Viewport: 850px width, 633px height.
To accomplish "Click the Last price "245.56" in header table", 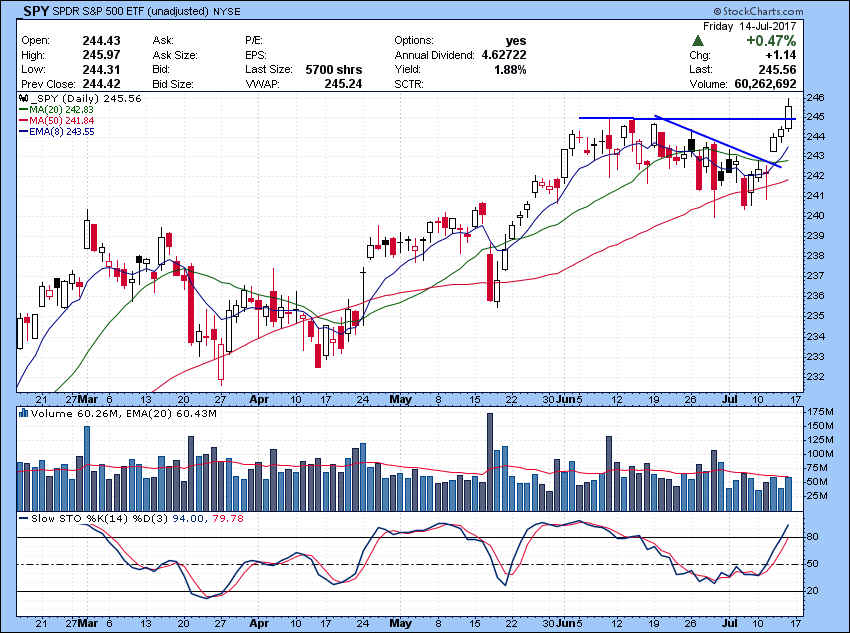I will pyautogui.click(x=777, y=69).
